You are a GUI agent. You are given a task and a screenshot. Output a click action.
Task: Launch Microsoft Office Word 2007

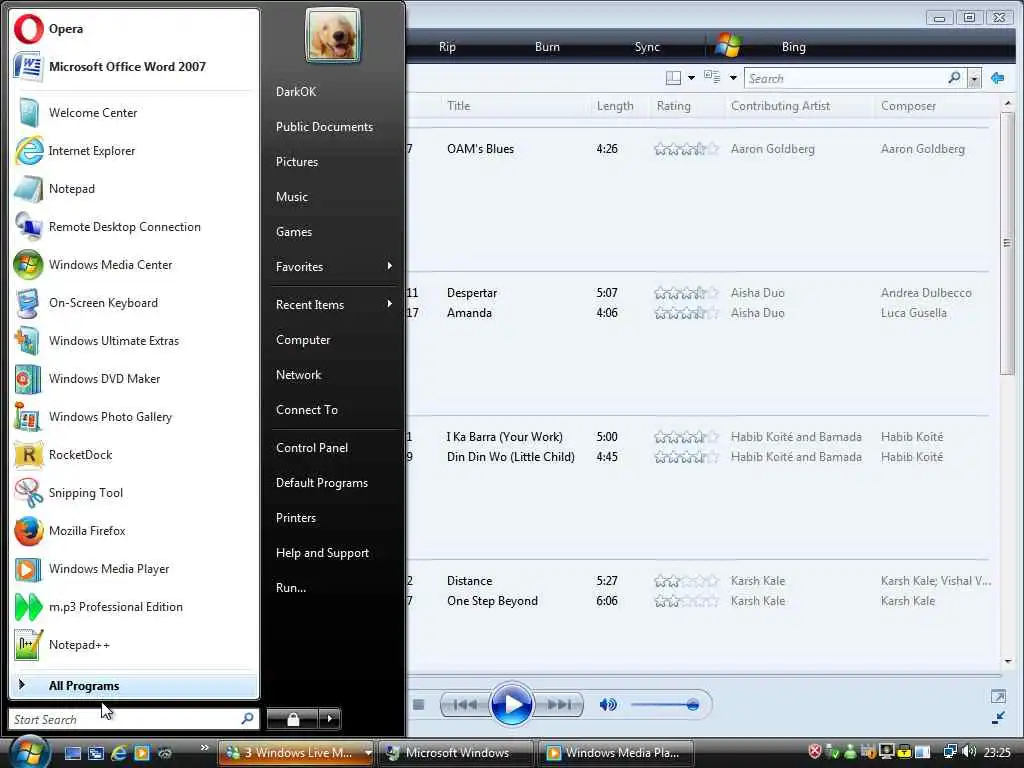click(x=134, y=67)
